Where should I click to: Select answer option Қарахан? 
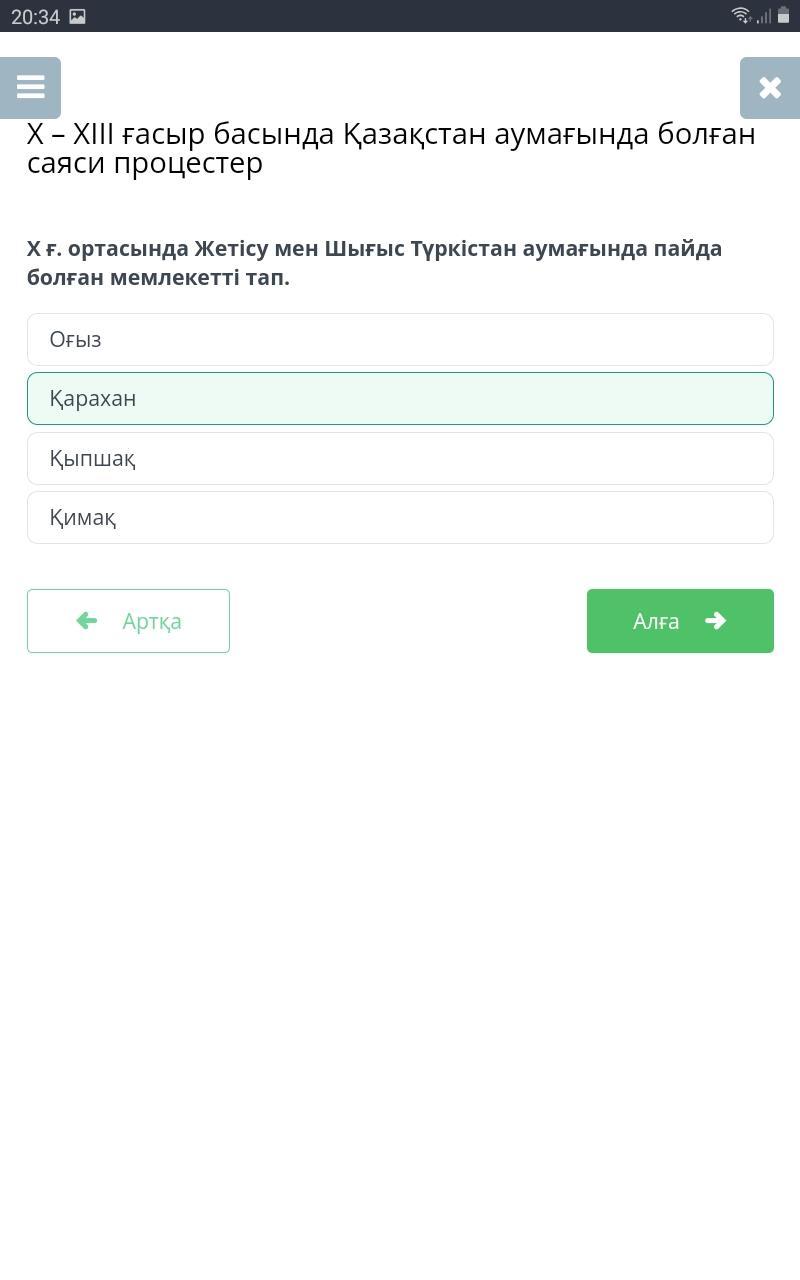coord(400,398)
